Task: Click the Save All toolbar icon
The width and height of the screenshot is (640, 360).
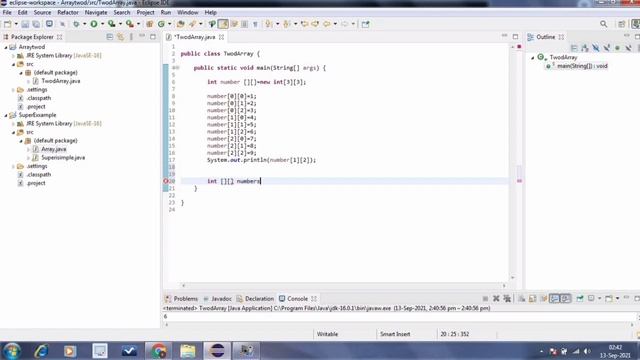Action: click(36, 24)
